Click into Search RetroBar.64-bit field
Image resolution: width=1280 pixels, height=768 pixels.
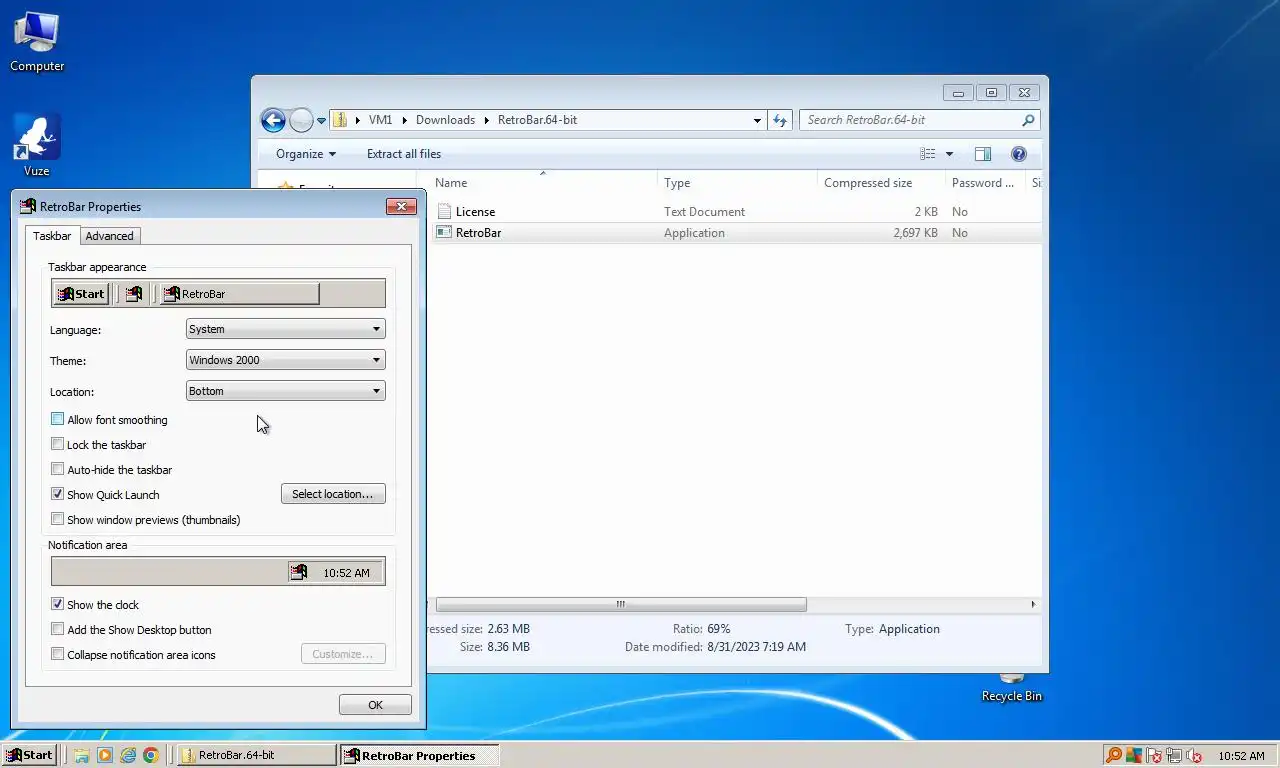pyautogui.click(x=911, y=120)
